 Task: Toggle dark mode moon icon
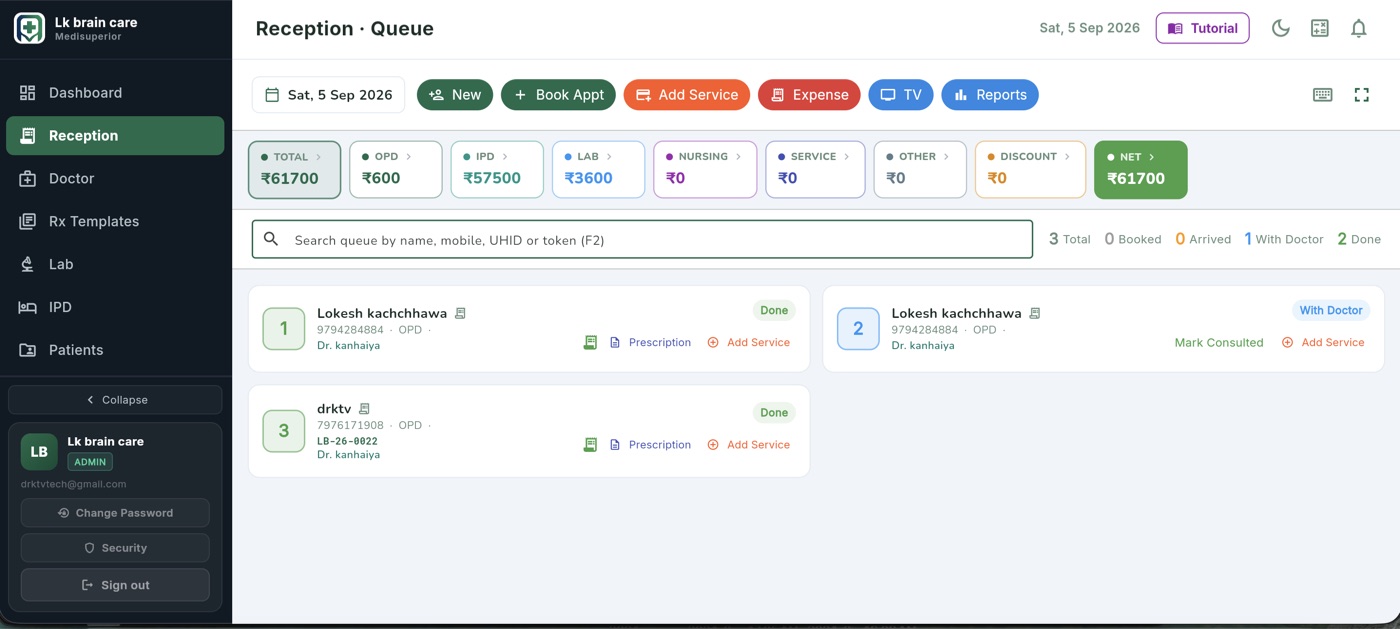1280,28
